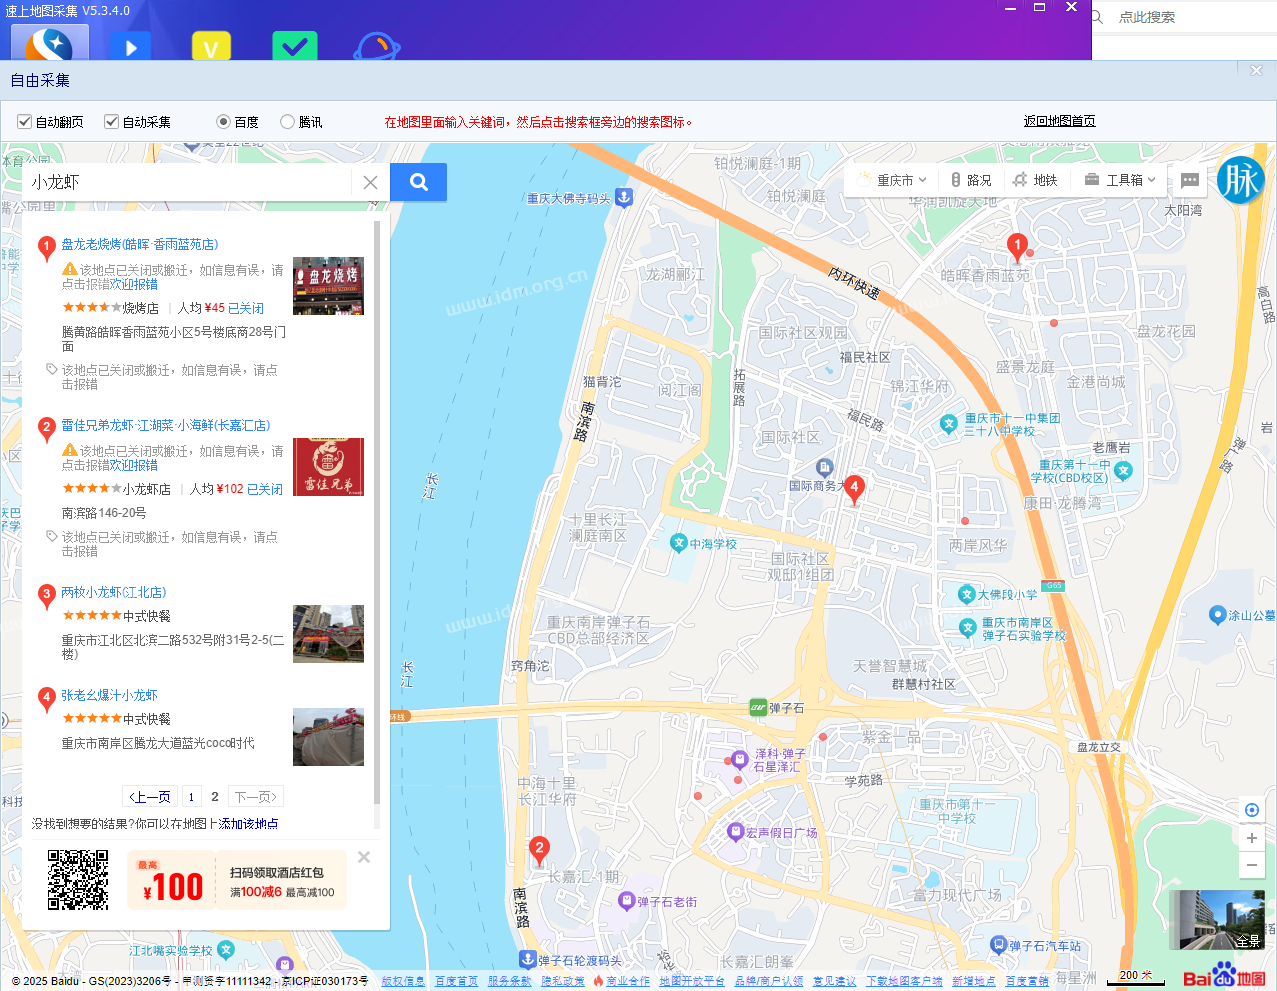Click 重庆大佛寺码头 anchor icon
This screenshot has height=991, width=1277.
click(623, 197)
